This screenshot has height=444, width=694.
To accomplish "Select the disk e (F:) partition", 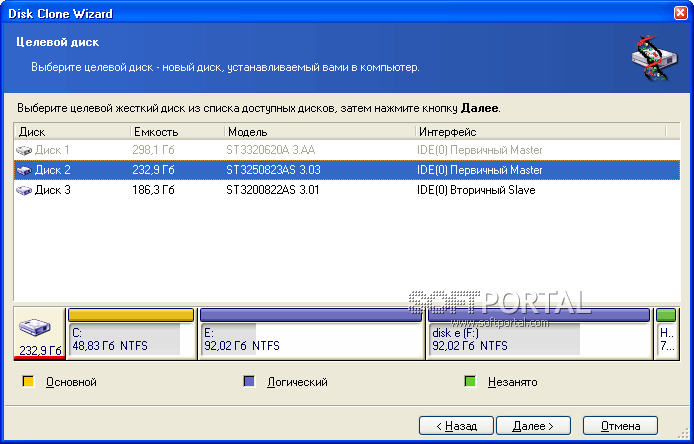I will (x=539, y=334).
